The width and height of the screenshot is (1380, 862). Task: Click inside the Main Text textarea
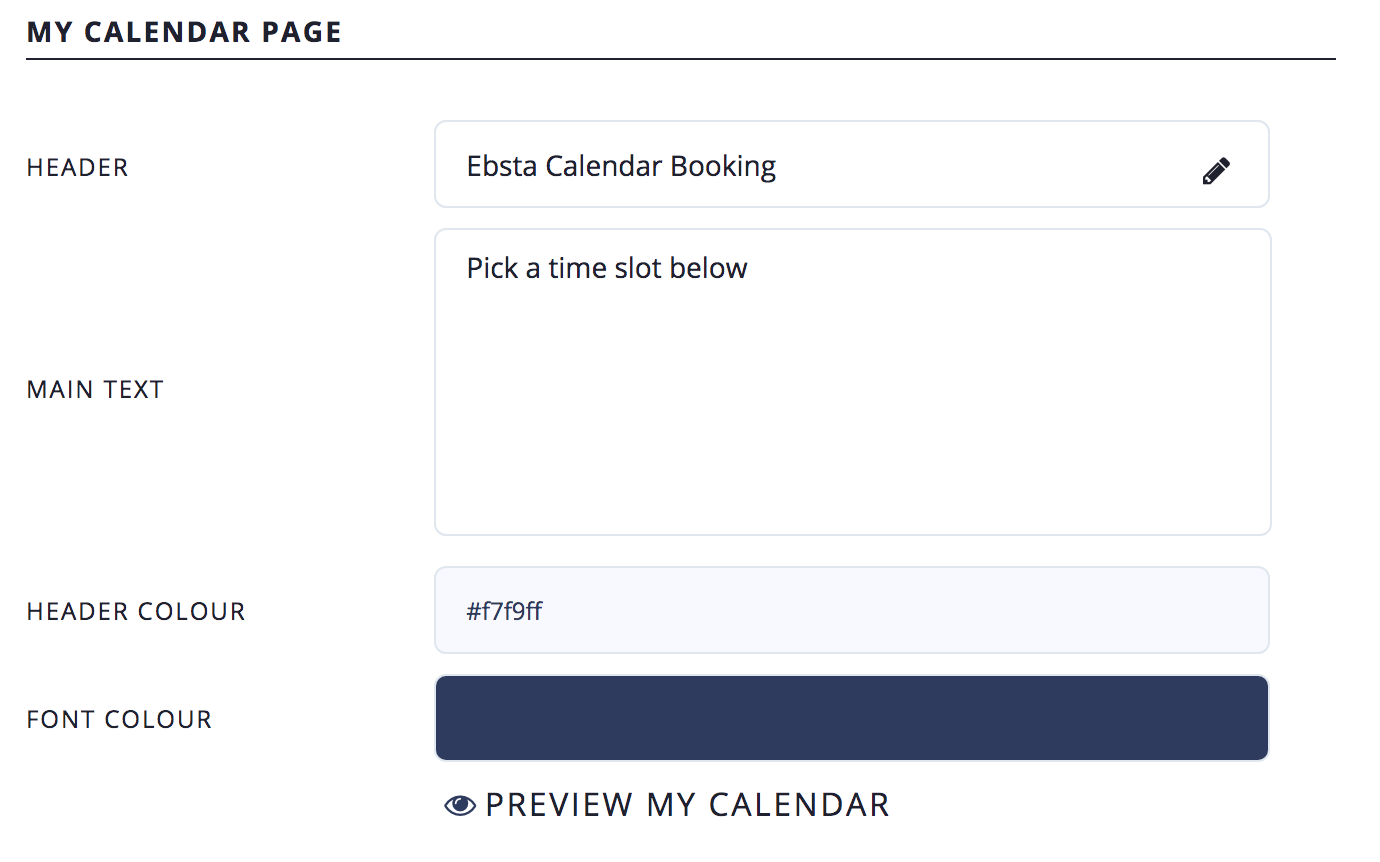pos(852,400)
